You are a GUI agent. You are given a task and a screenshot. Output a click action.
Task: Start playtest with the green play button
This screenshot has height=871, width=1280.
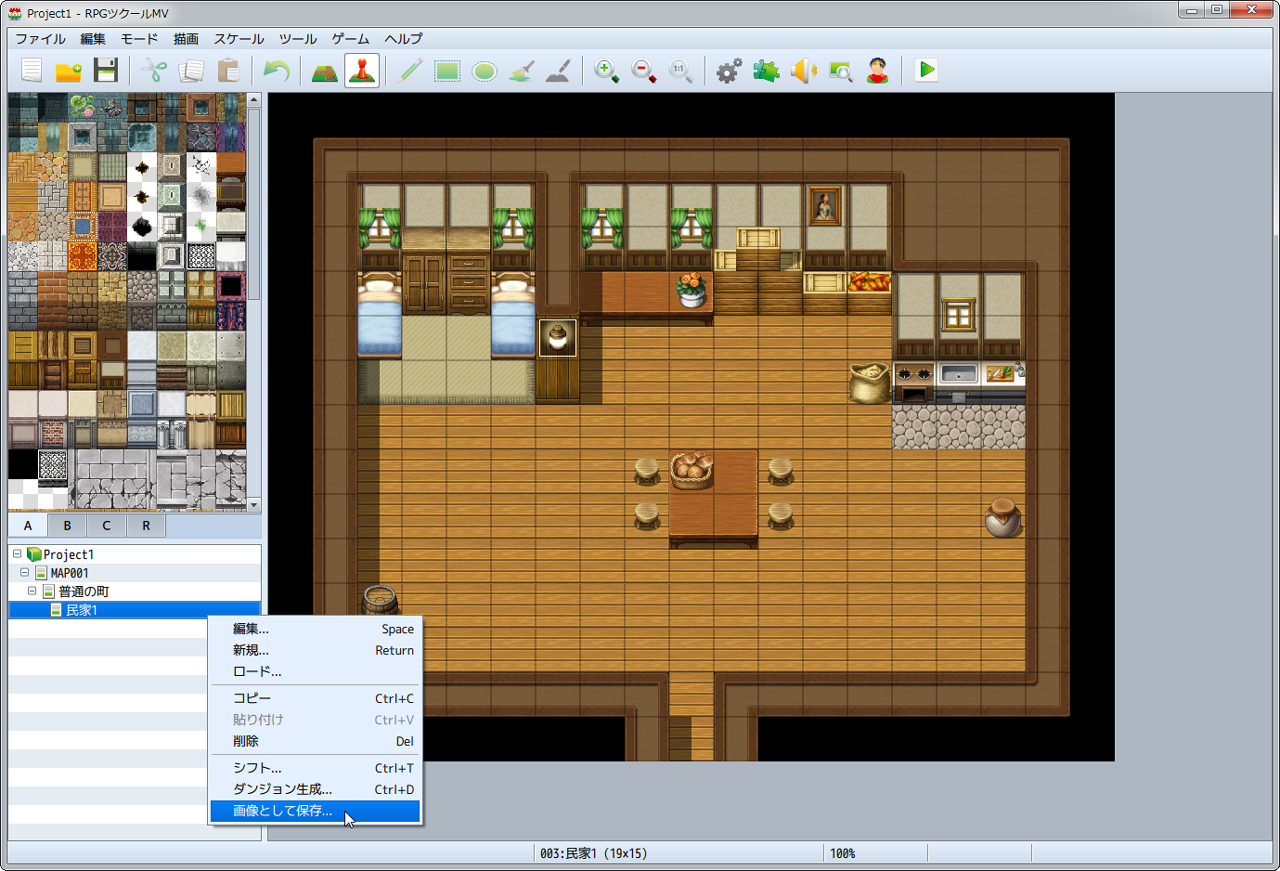[927, 71]
